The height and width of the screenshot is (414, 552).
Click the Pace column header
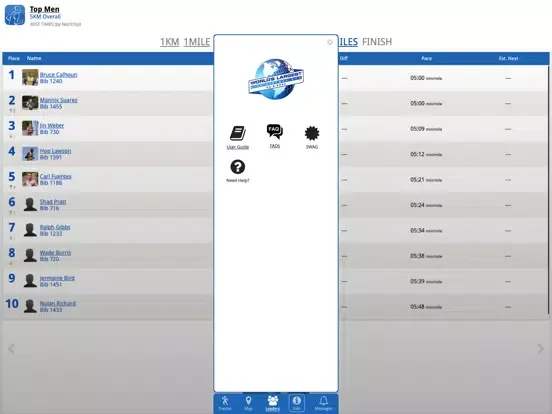[x=426, y=58]
